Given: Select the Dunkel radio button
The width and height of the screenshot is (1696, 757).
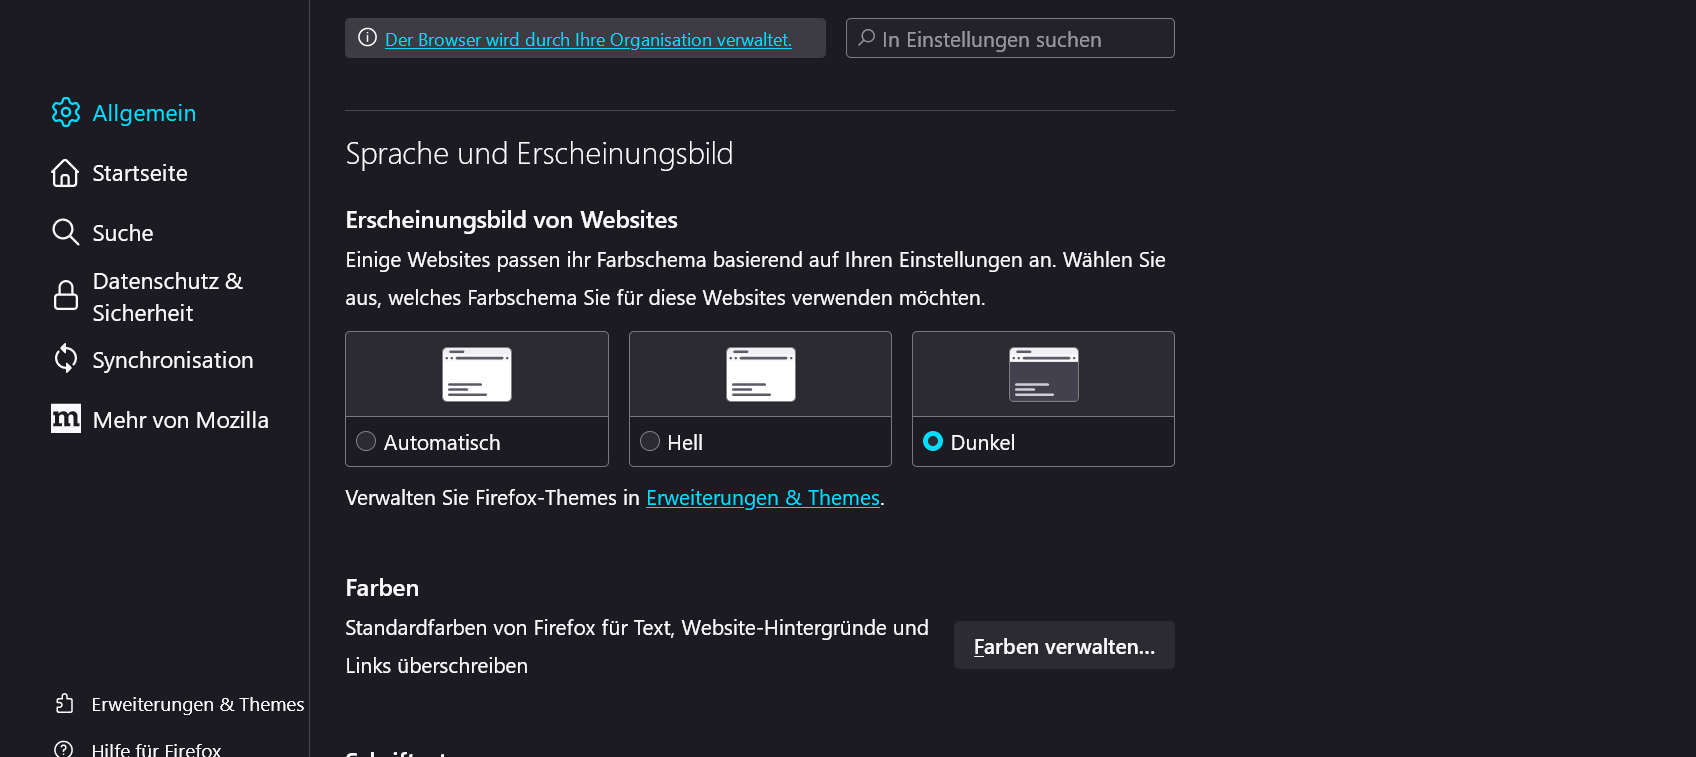Looking at the screenshot, I should pos(933,441).
